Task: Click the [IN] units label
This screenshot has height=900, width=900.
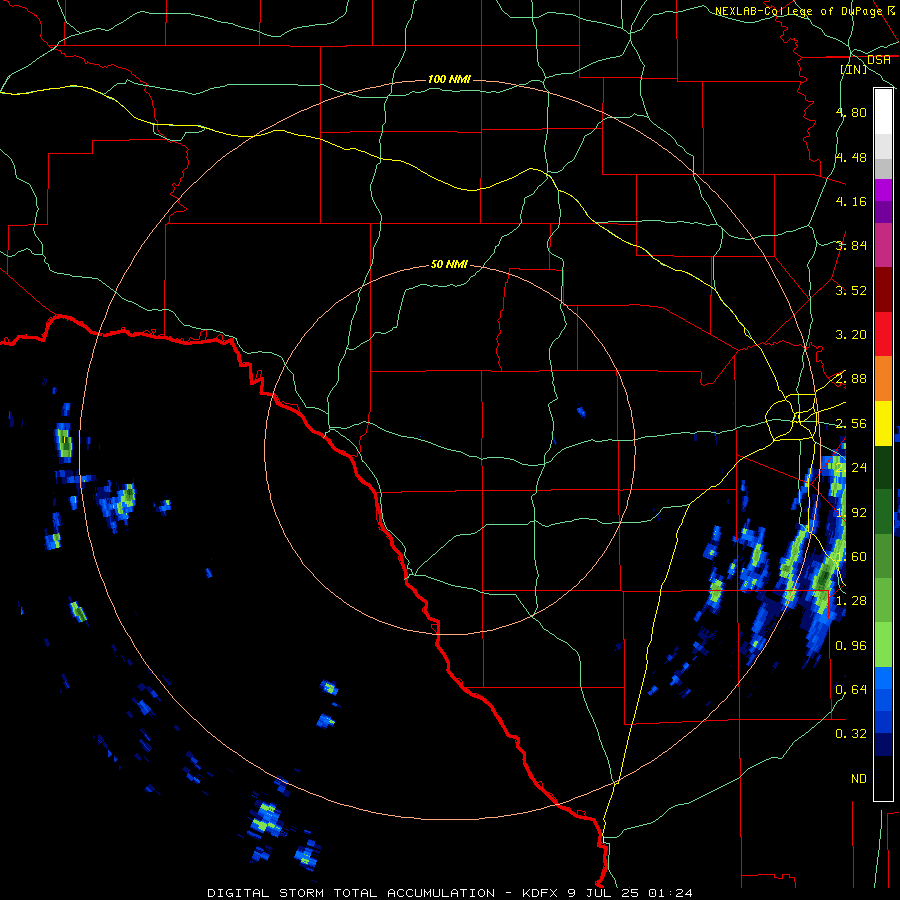Action: tap(854, 69)
